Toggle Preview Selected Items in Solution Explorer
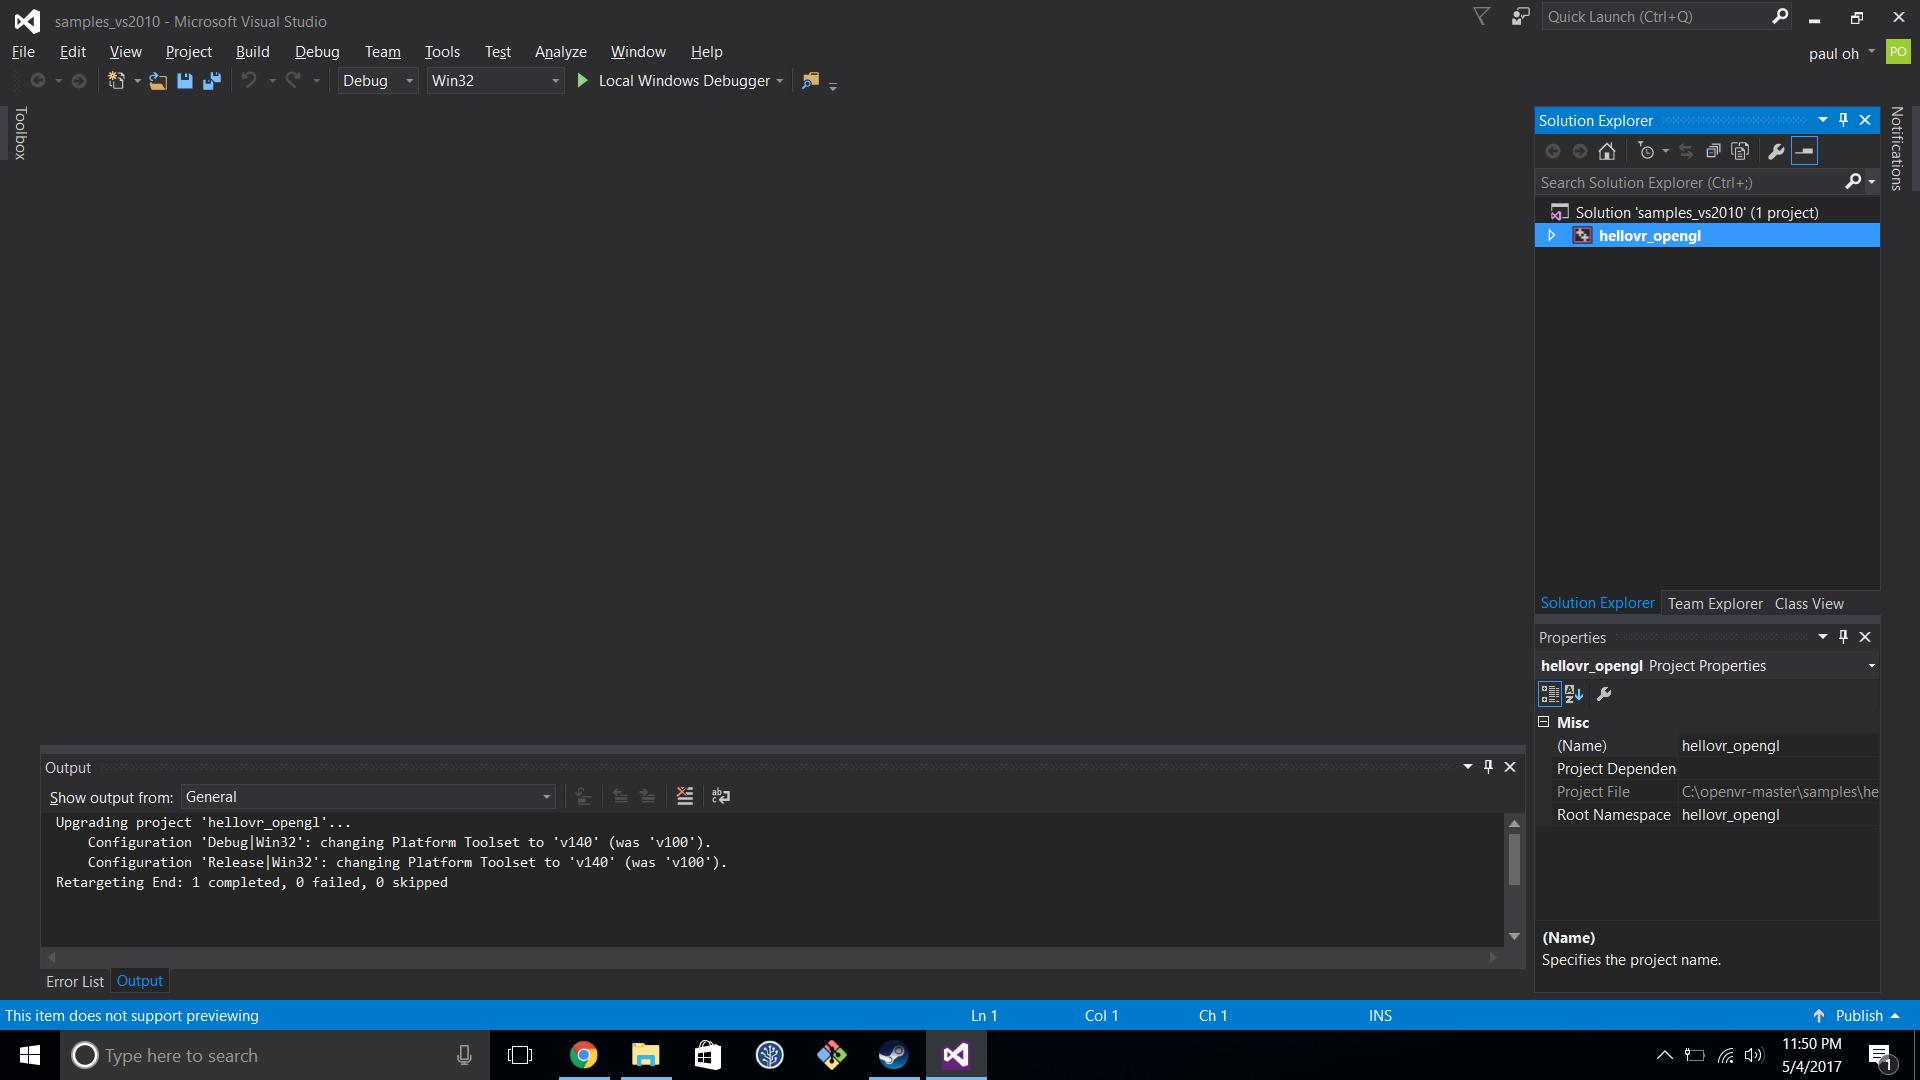 coord(1805,151)
